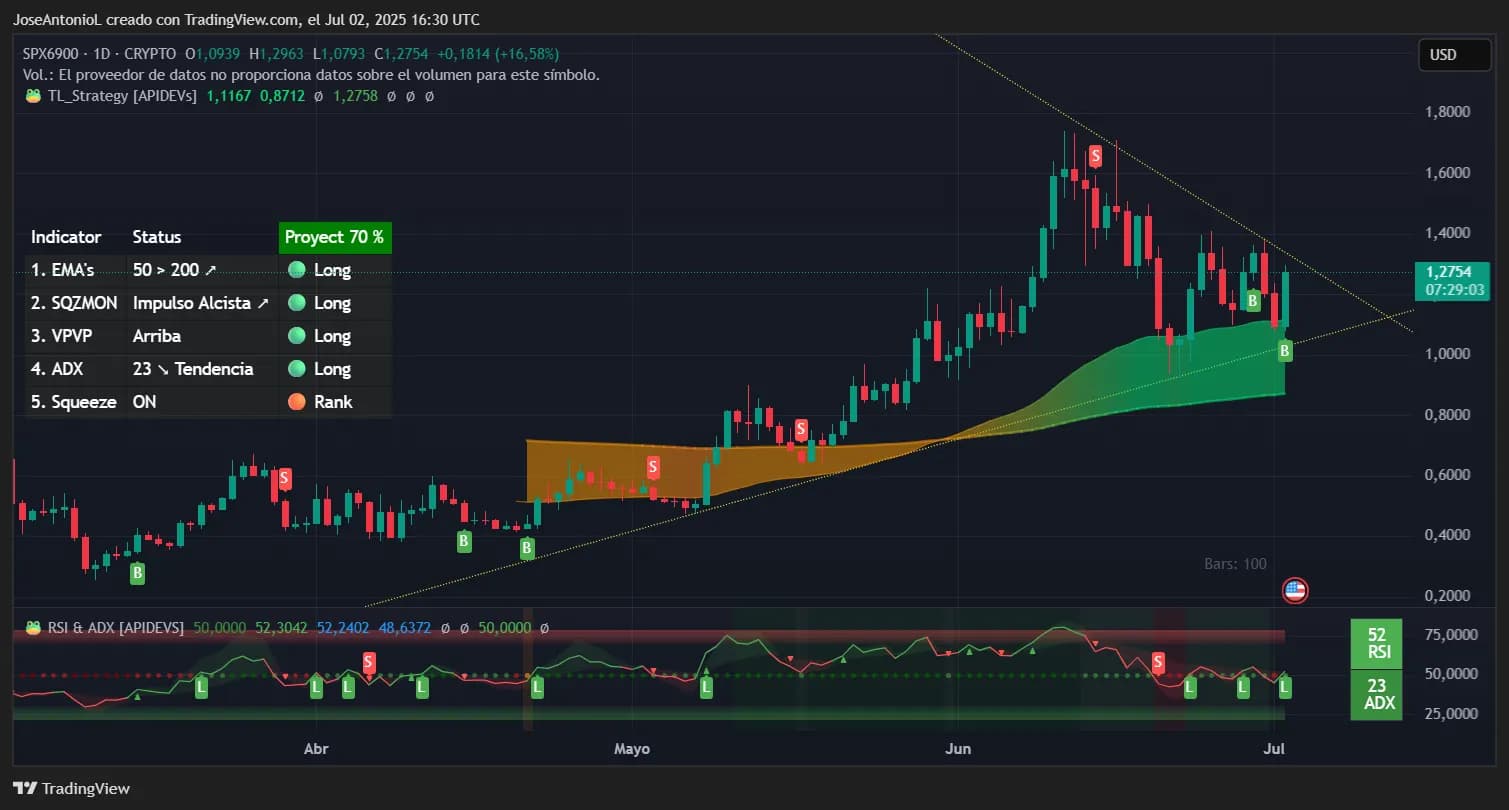Screen dimensions: 1509x810
Task: Click the green RSI 52 value badge
Action: (1377, 644)
